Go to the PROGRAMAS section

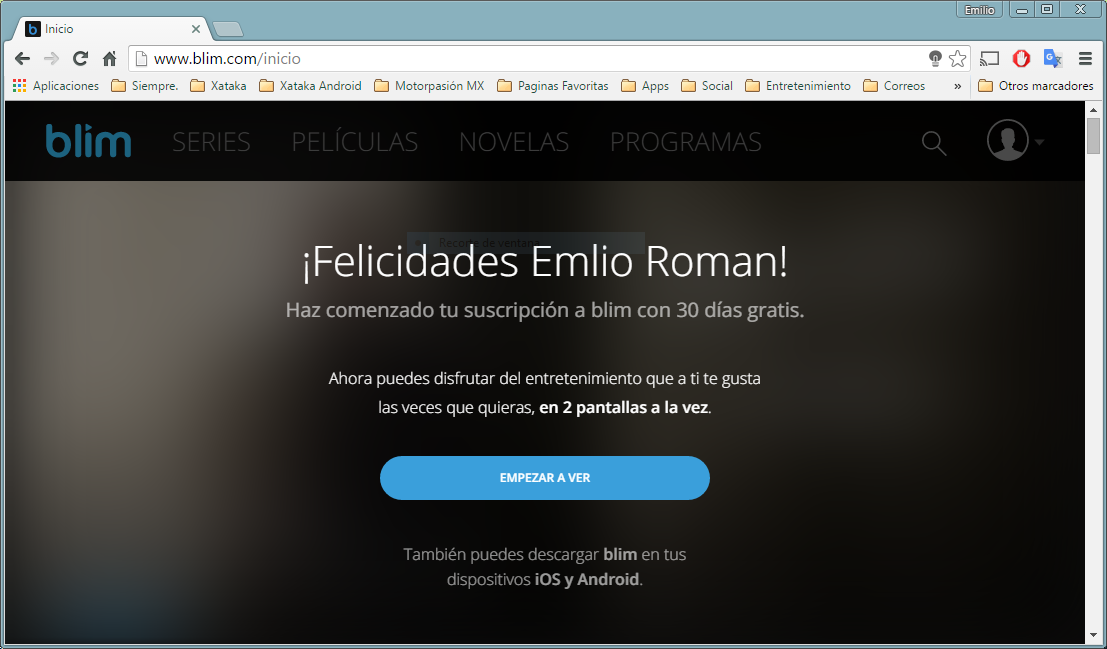click(x=686, y=142)
